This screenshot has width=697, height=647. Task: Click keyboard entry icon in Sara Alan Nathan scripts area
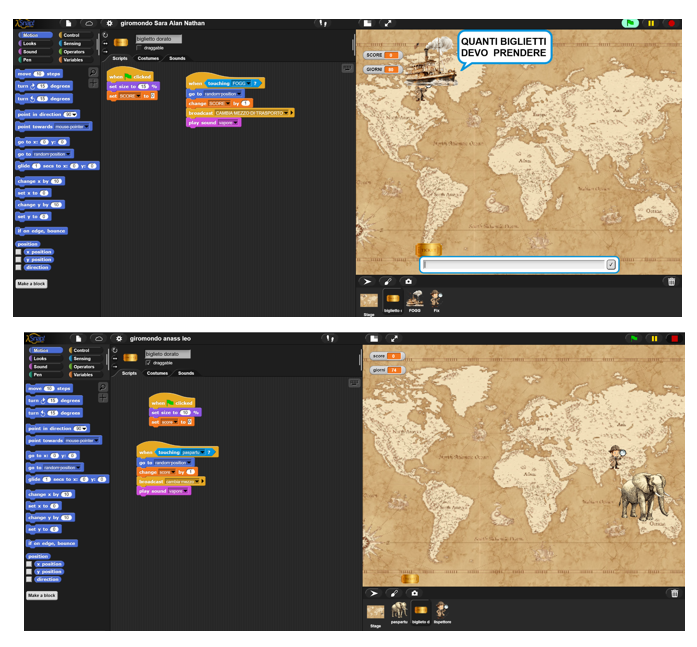point(347,68)
